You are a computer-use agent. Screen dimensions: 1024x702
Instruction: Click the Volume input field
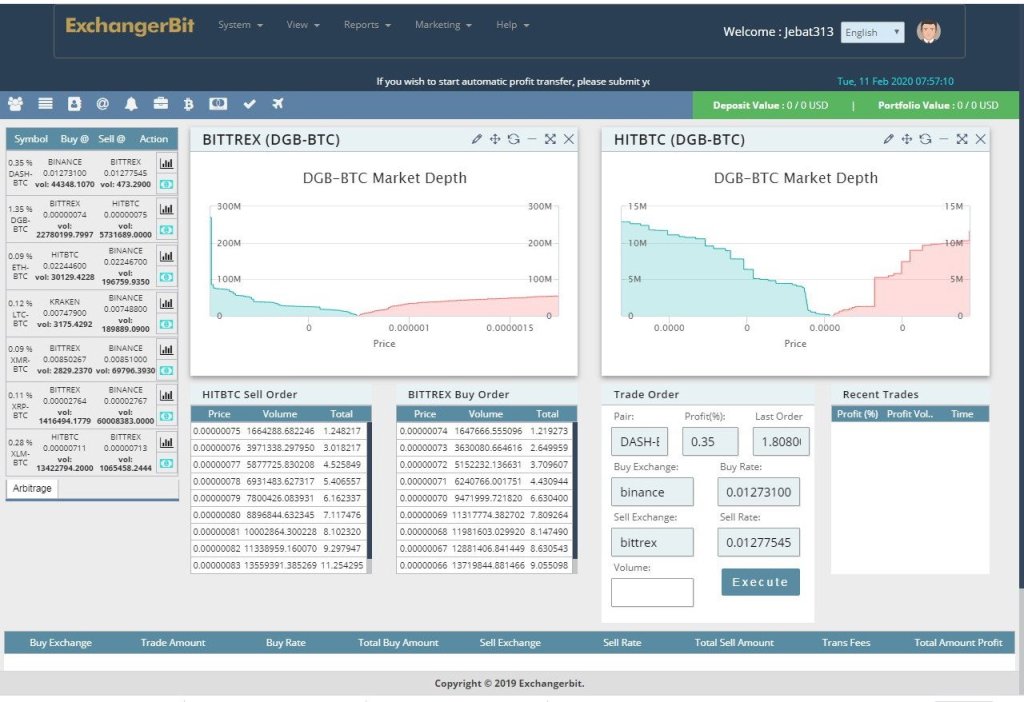coord(651,592)
